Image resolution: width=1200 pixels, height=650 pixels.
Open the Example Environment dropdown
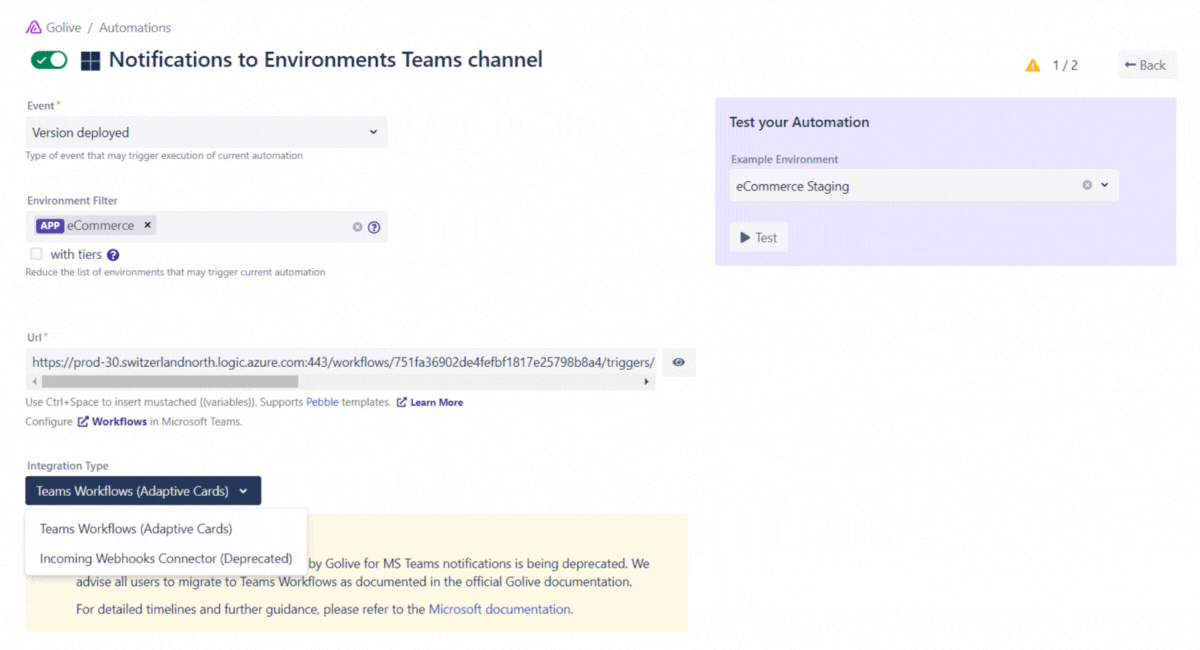[1103, 184]
